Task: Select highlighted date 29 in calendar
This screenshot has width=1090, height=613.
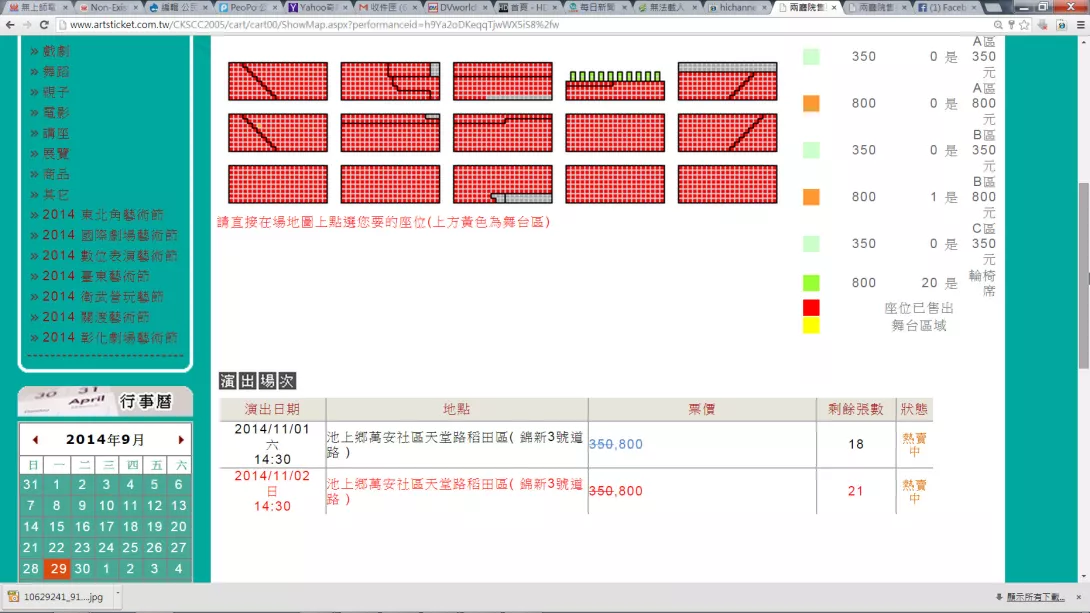Action: tap(57, 569)
